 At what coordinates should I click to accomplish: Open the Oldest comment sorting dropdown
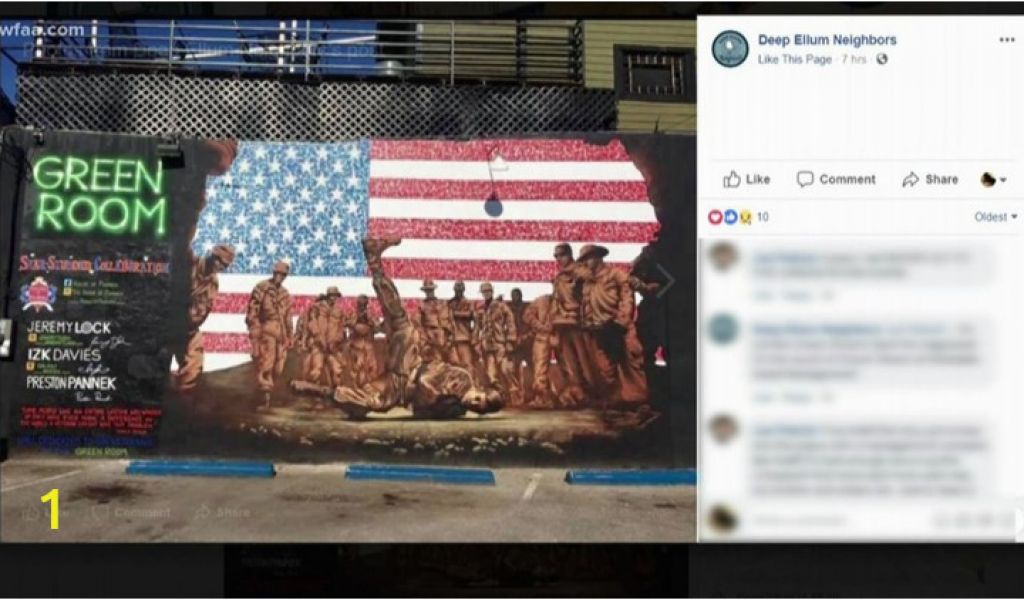(x=995, y=217)
